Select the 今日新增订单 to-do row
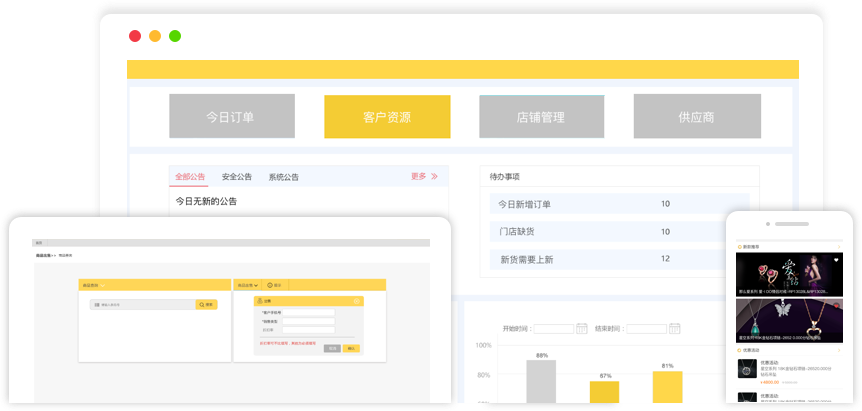The image size is (862, 411). [x=619, y=204]
